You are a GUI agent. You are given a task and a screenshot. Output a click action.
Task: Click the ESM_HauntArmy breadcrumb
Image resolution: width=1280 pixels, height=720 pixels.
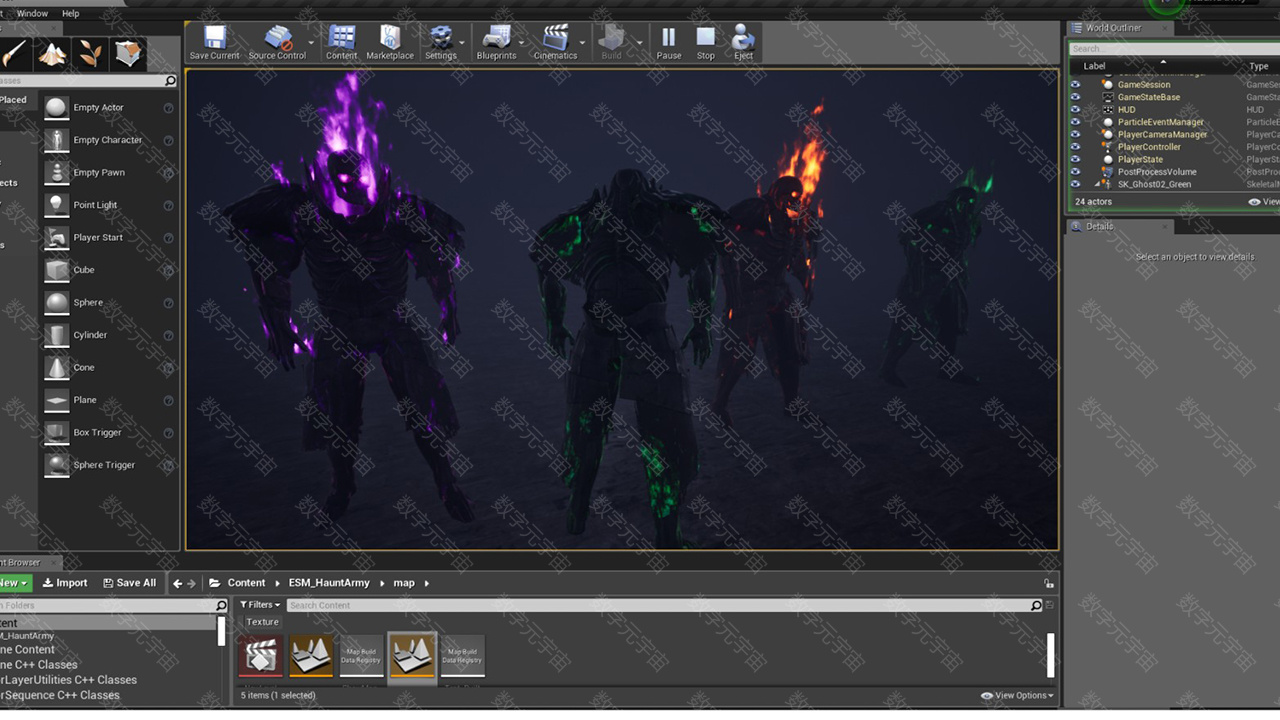(329, 583)
